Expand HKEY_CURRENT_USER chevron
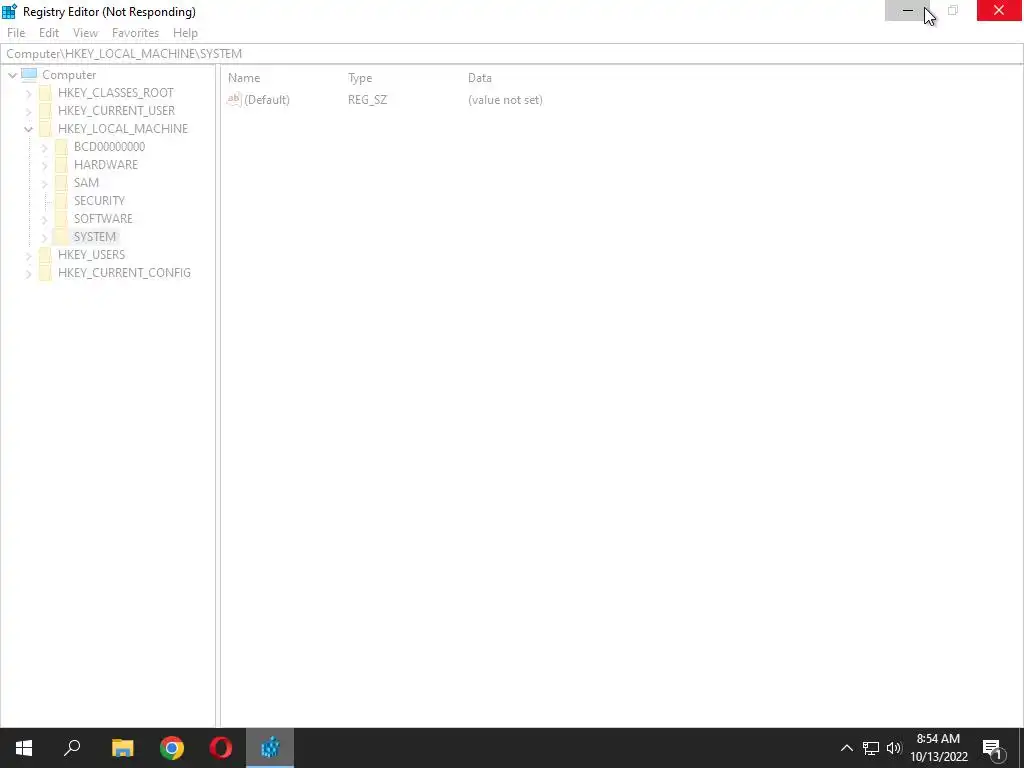1024x768 pixels. coord(29,111)
